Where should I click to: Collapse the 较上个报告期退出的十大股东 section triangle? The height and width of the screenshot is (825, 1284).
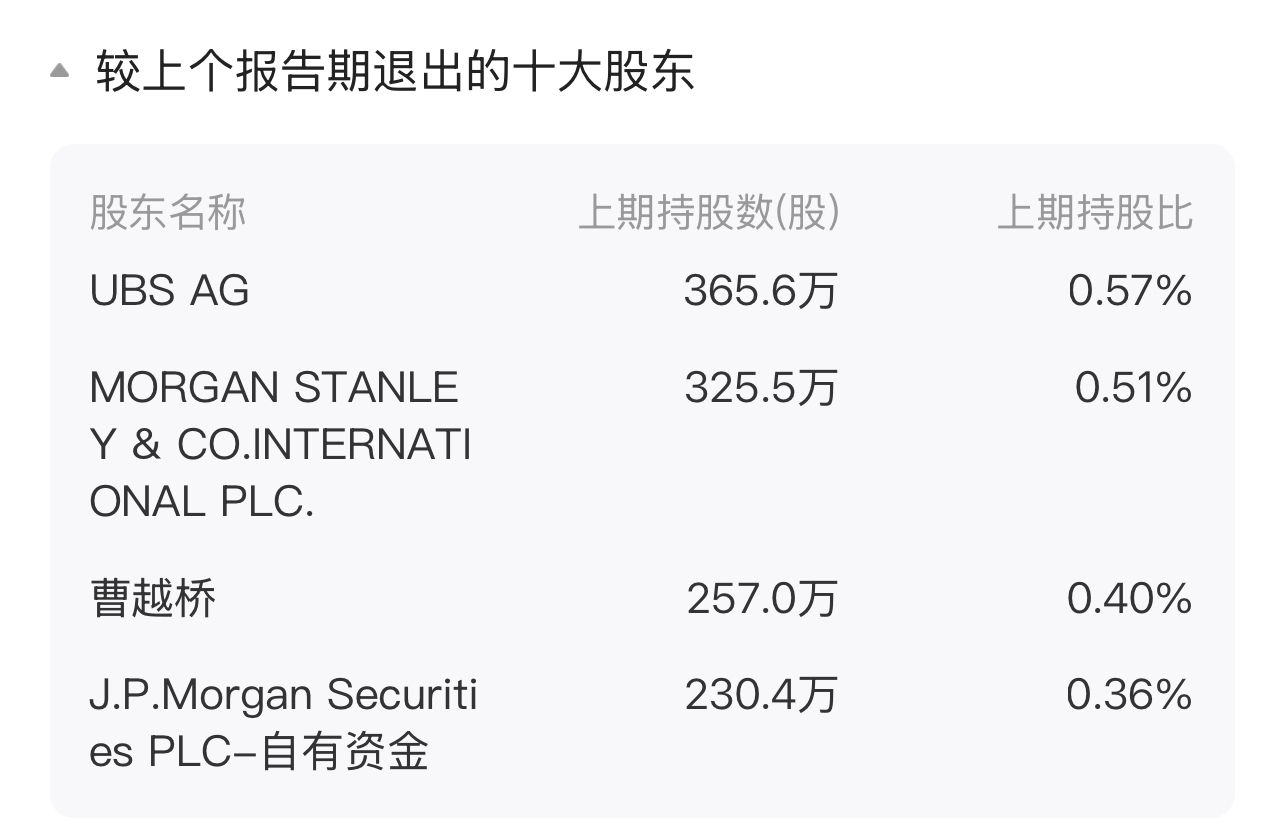point(60,71)
